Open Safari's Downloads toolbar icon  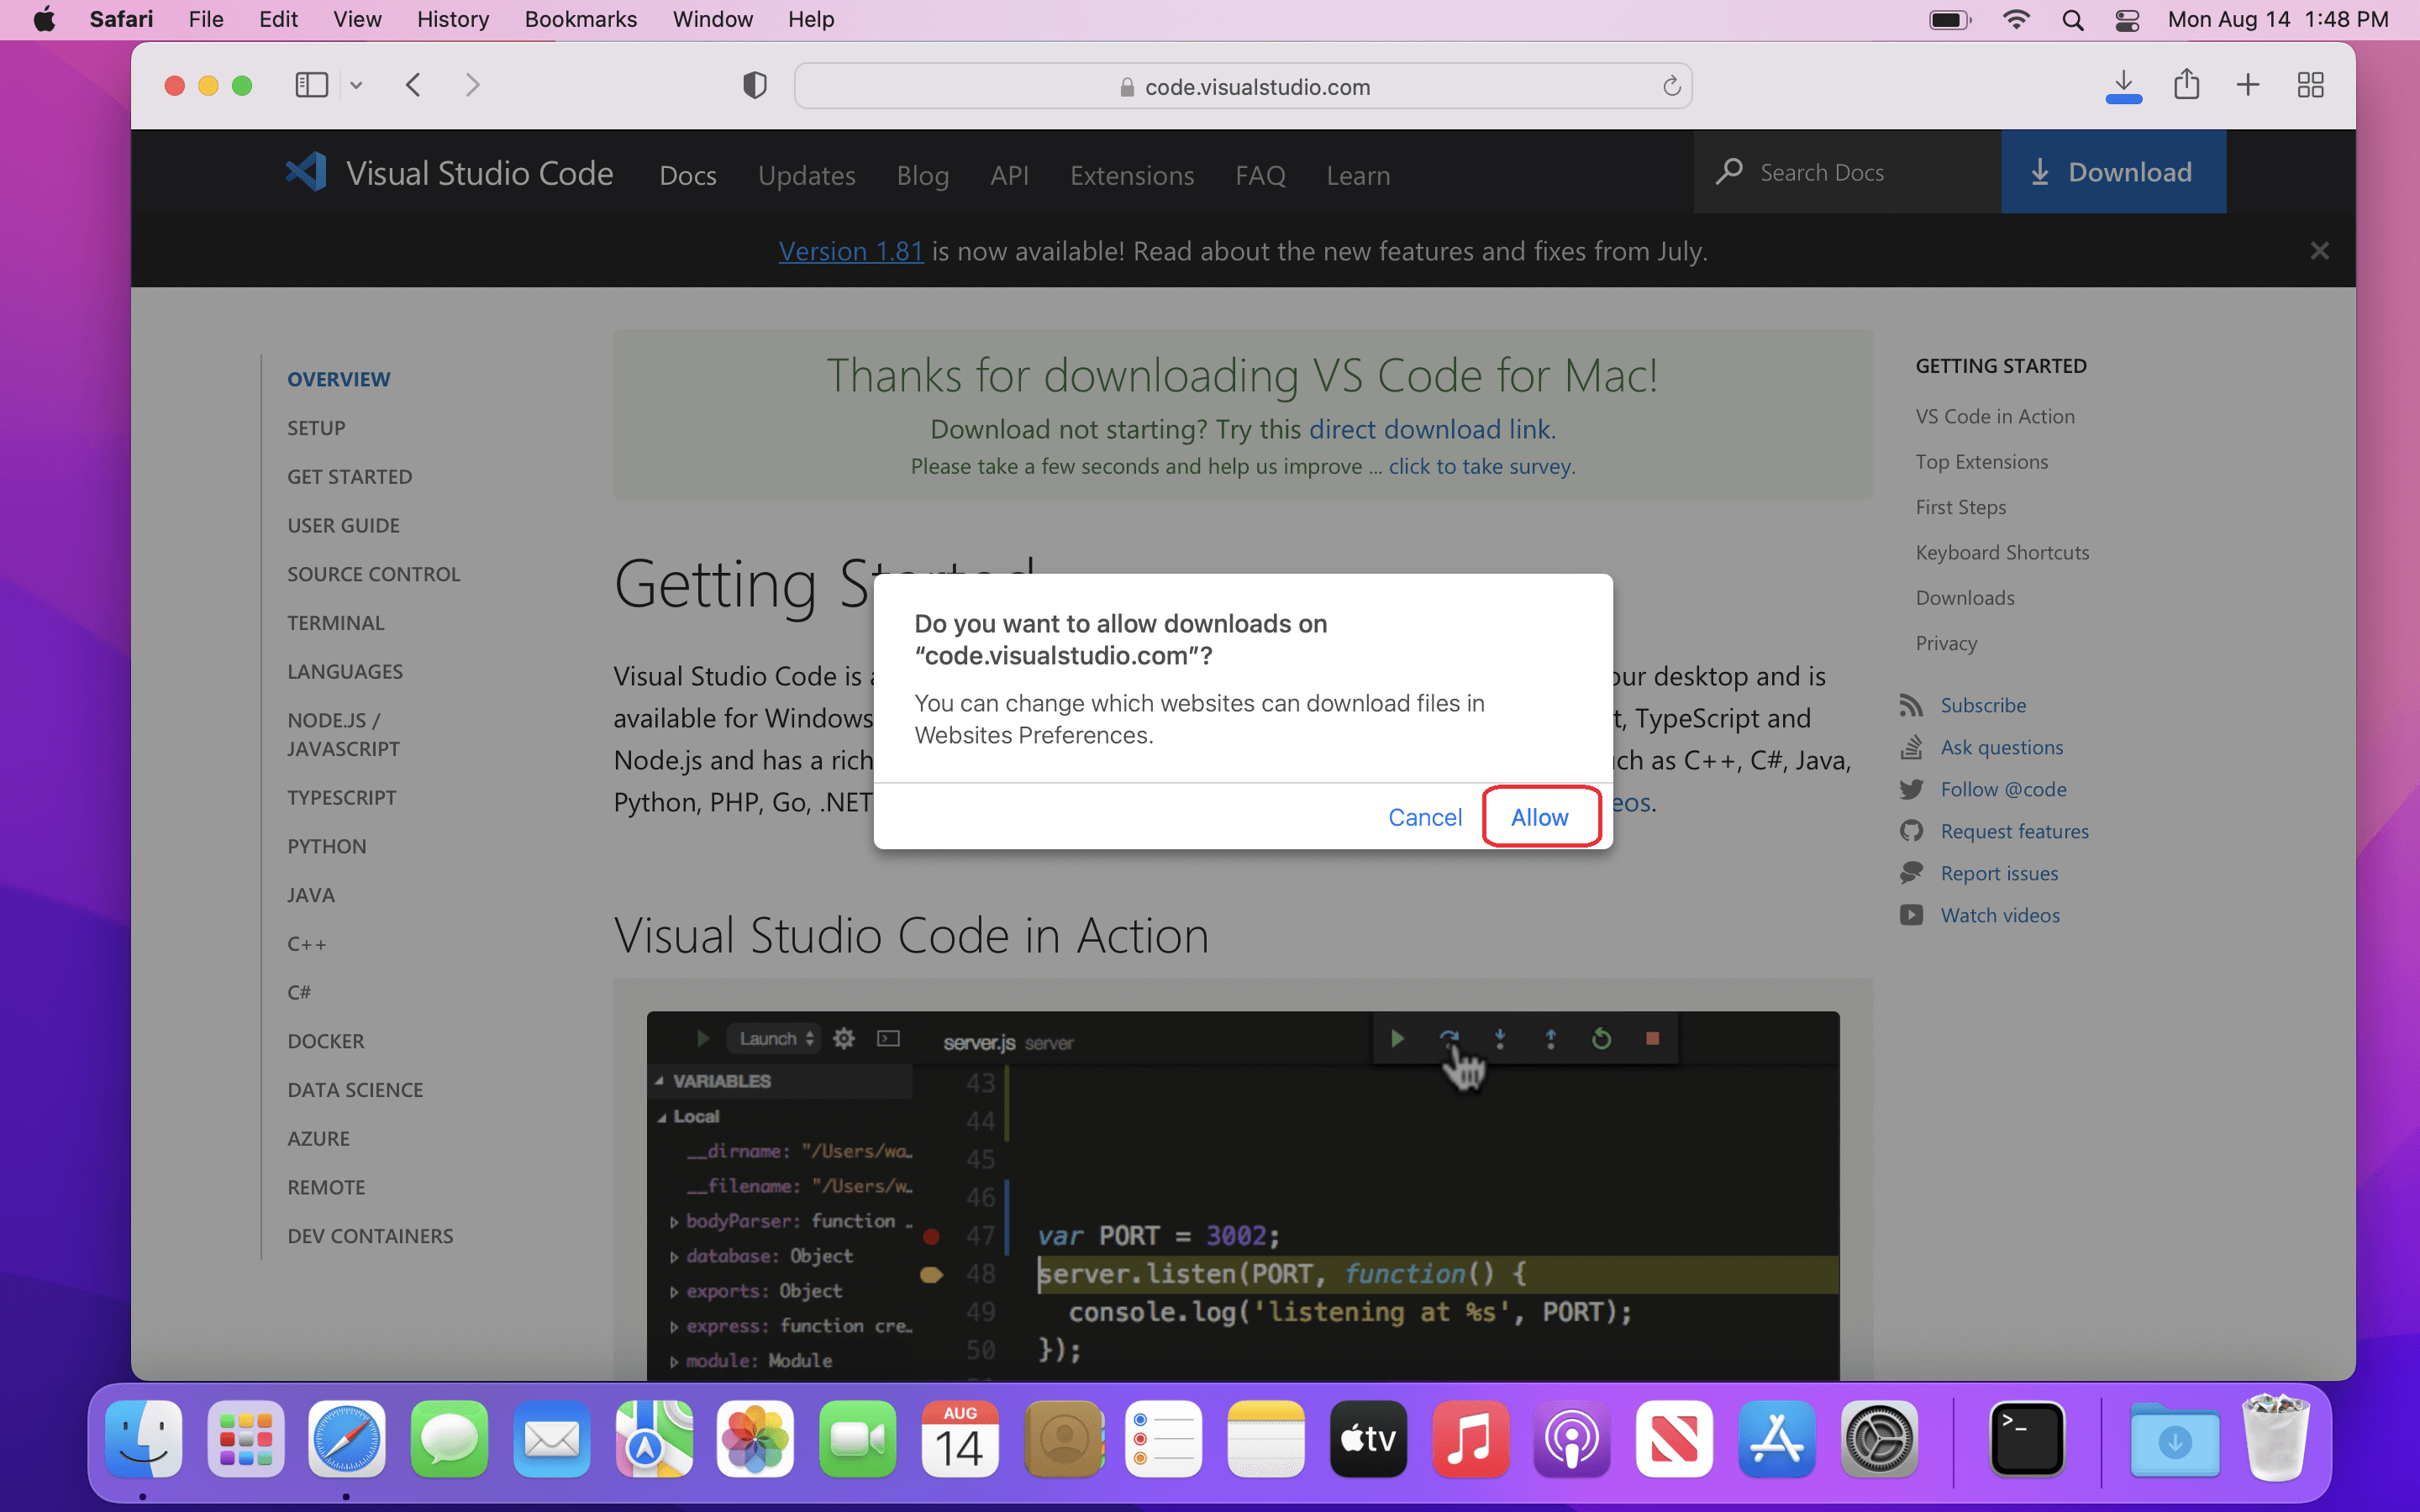[2123, 85]
